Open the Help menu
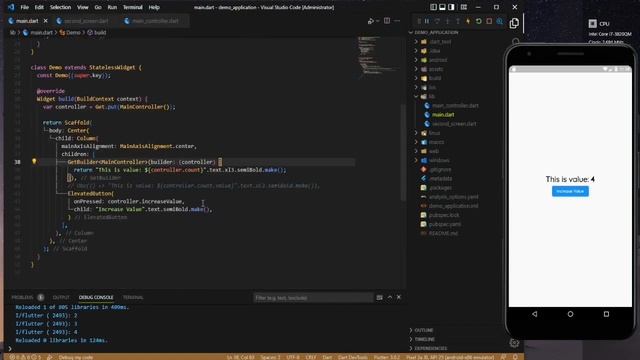The width and height of the screenshot is (640, 360). 154,7
